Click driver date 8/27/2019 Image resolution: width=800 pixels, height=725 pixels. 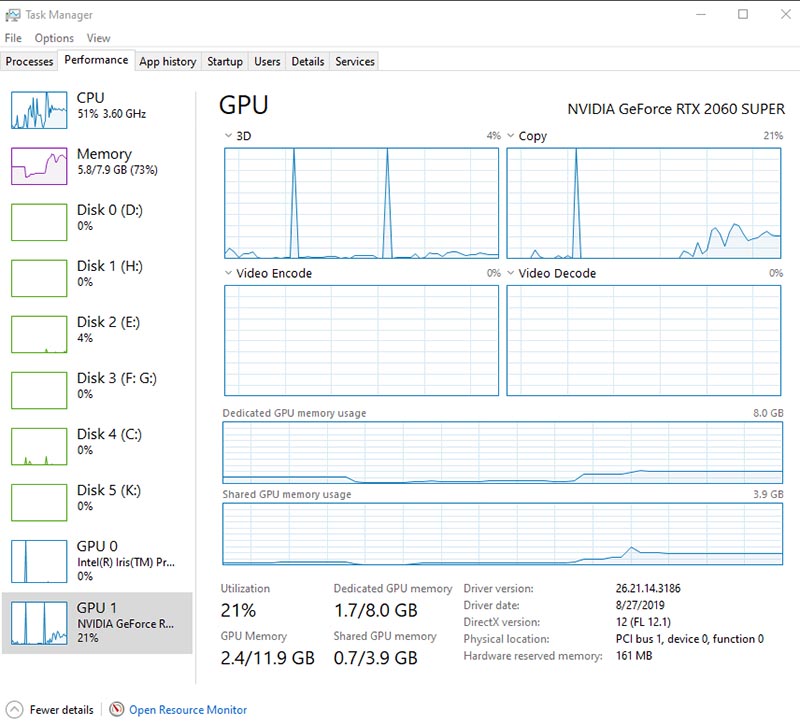click(640, 605)
